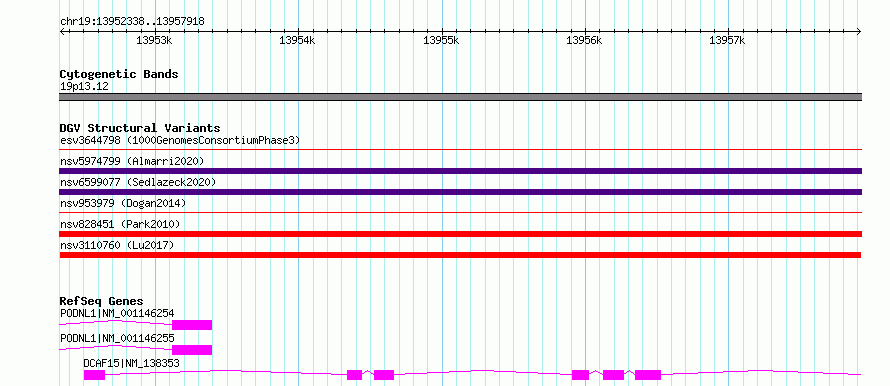Open the PODNL1|NM_001146254 gene label
Image resolution: width=890 pixels, height=386 pixels.
pos(117,313)
